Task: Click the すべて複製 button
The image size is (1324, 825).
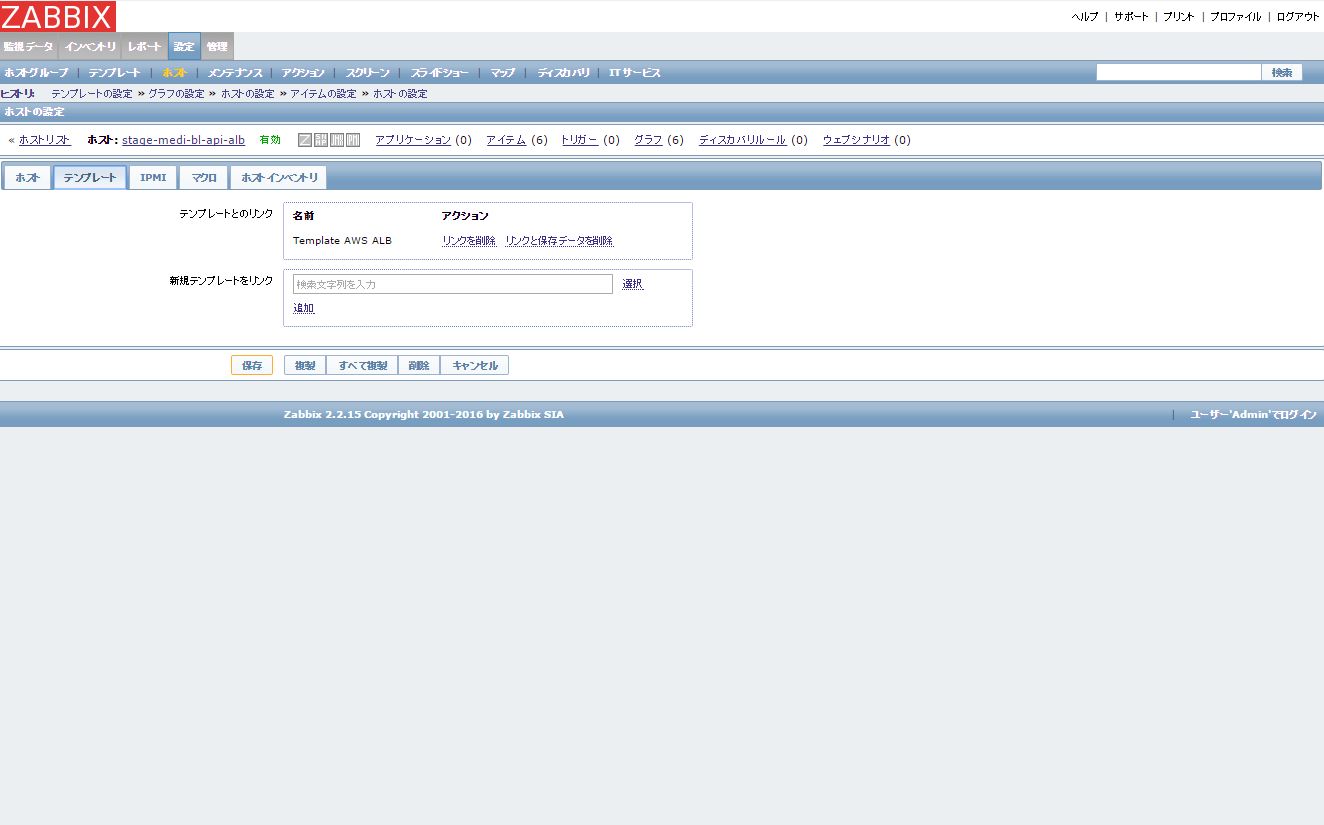Action: (x=361, y=365)
